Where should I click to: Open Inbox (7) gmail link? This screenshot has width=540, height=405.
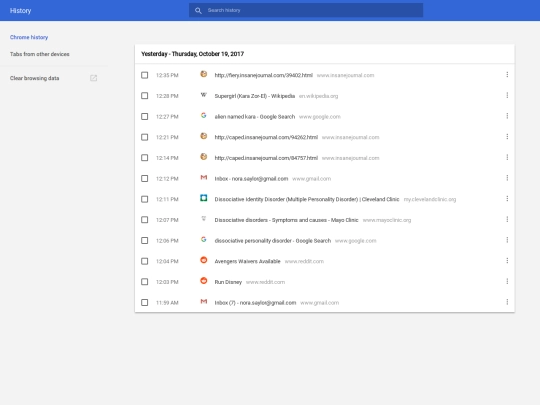(255, 302)
